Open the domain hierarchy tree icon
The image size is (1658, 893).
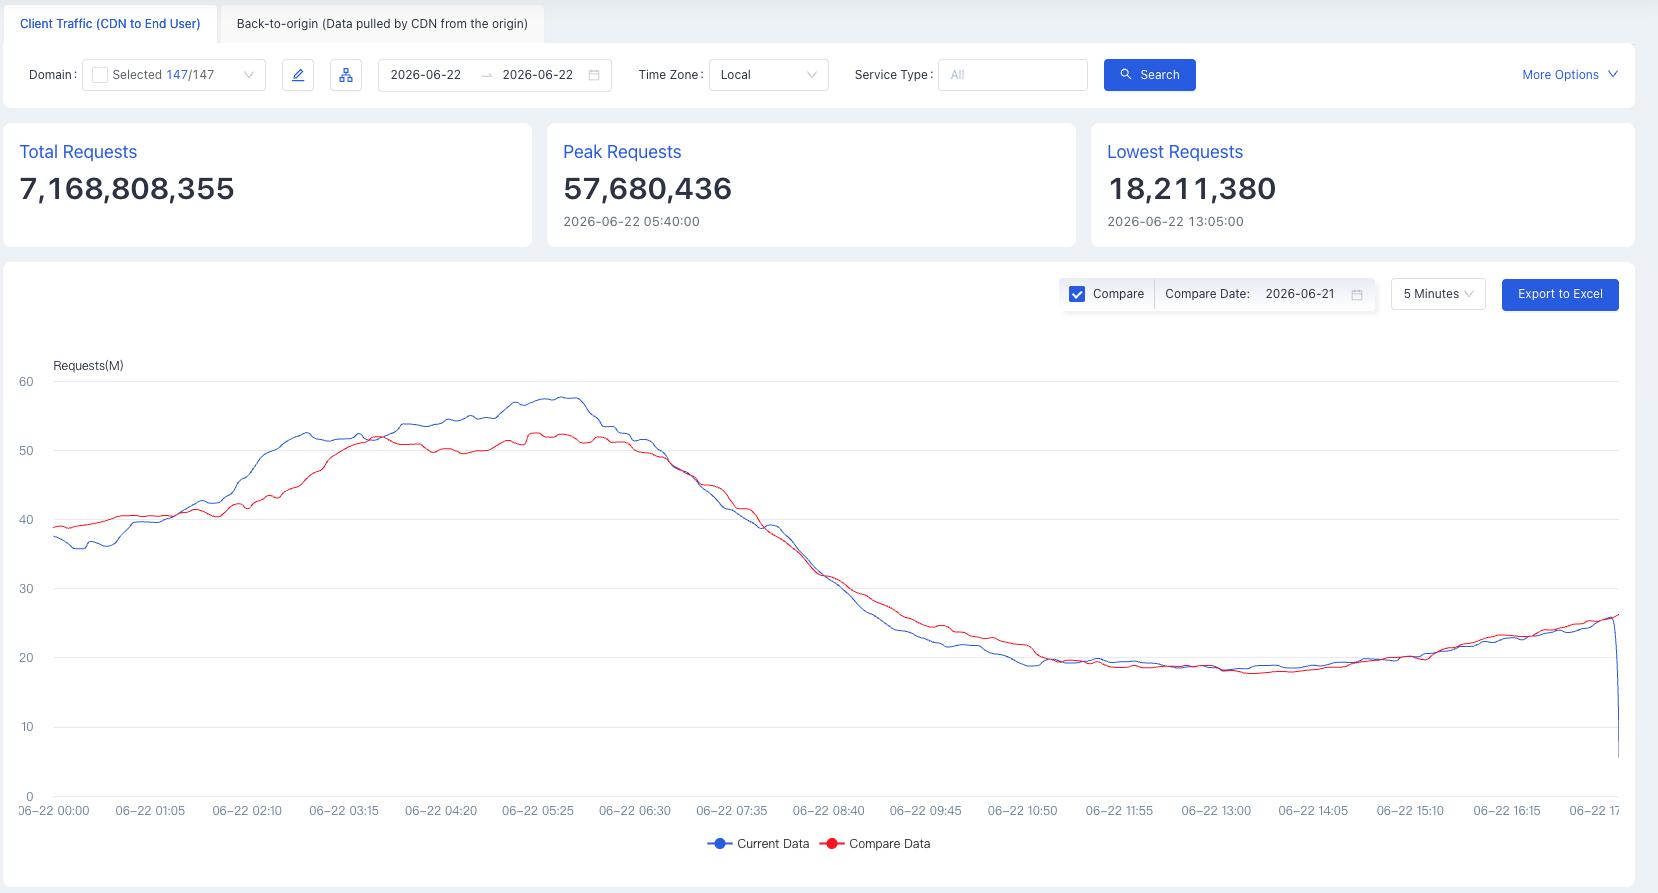(x=346, y=75)
